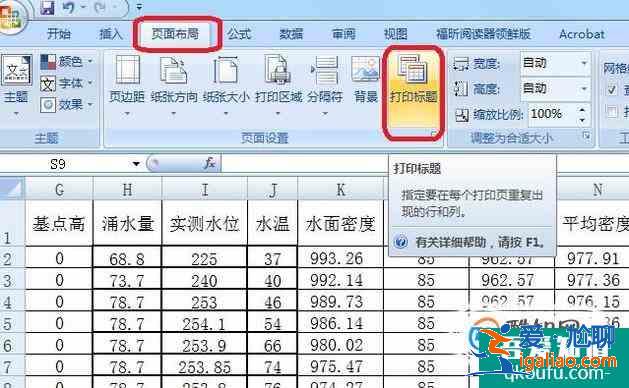The height and width of the screenshot is (388, 629).
Task: Click the Select All corner of sheet
Action: (x=12, y=189)
